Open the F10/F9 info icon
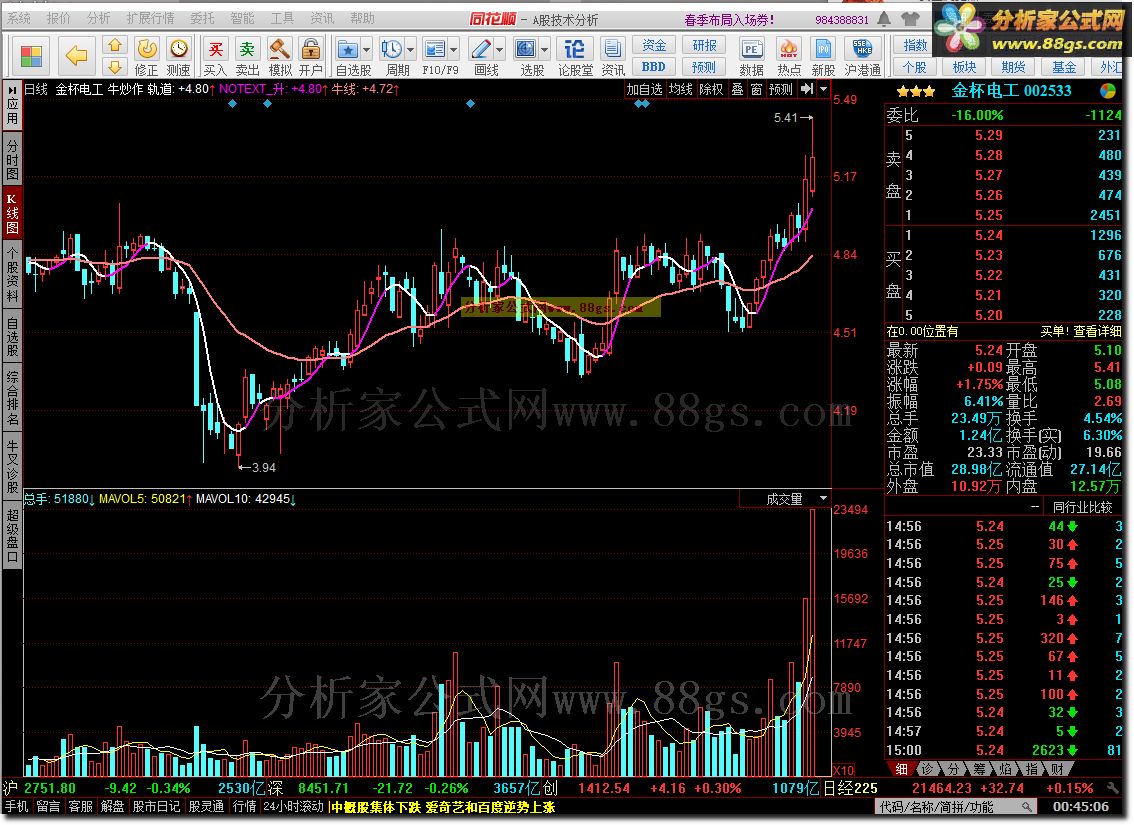The image size is (1134, 825). pos(435,50)
